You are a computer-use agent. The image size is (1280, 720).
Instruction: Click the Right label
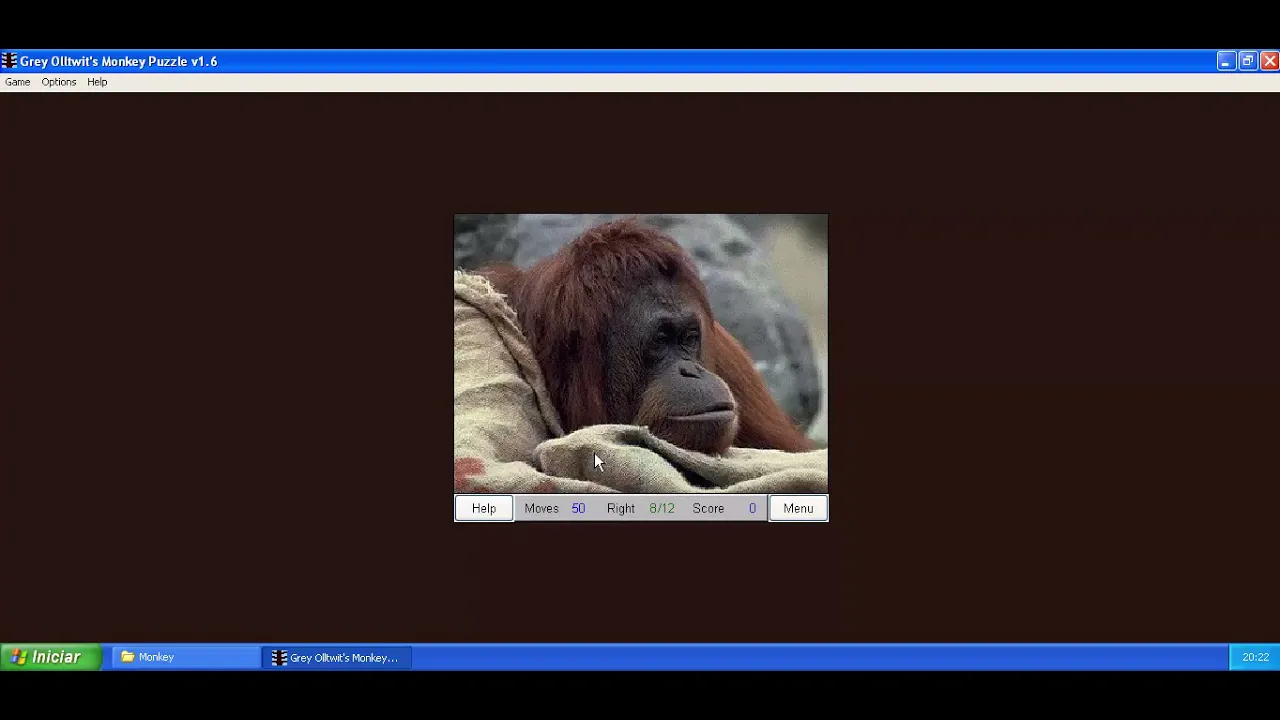pos(621,508)
